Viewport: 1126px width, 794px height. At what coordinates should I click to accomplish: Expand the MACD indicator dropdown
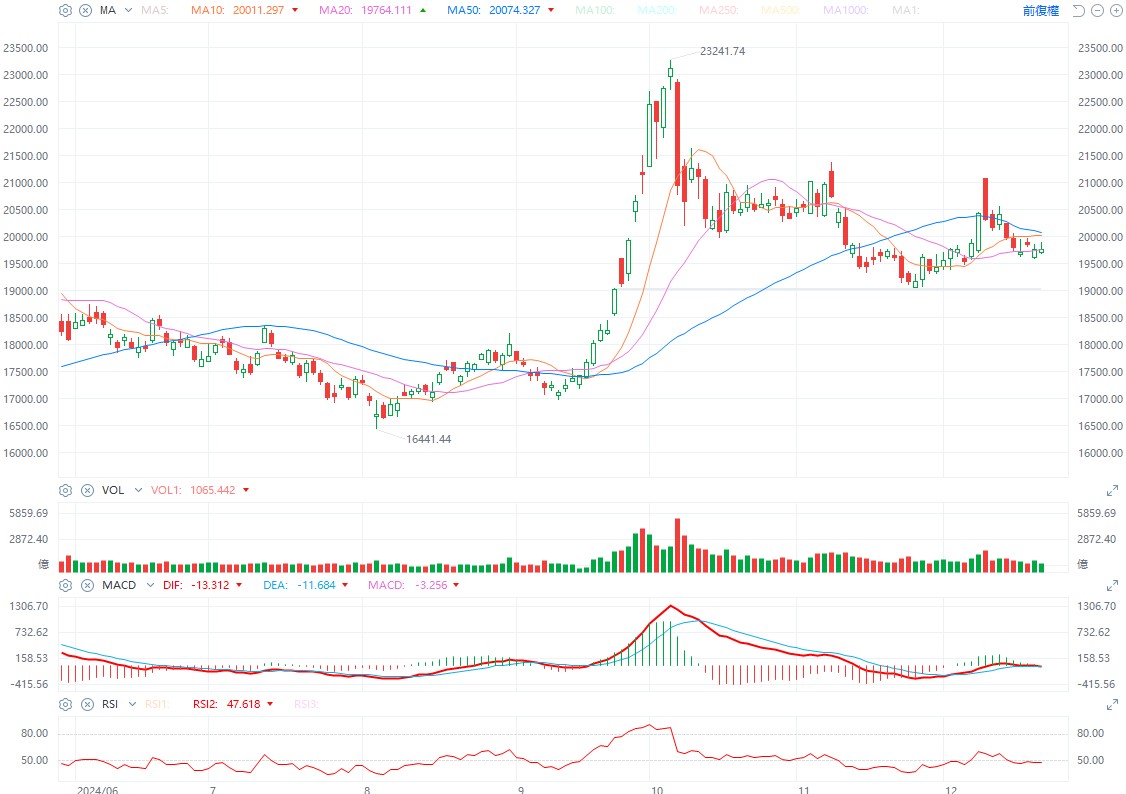(150, 585)
